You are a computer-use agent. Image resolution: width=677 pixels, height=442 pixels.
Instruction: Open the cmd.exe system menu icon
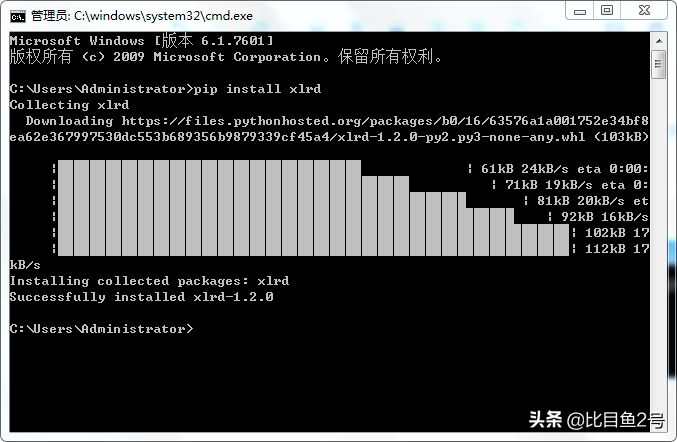point(17,16)
